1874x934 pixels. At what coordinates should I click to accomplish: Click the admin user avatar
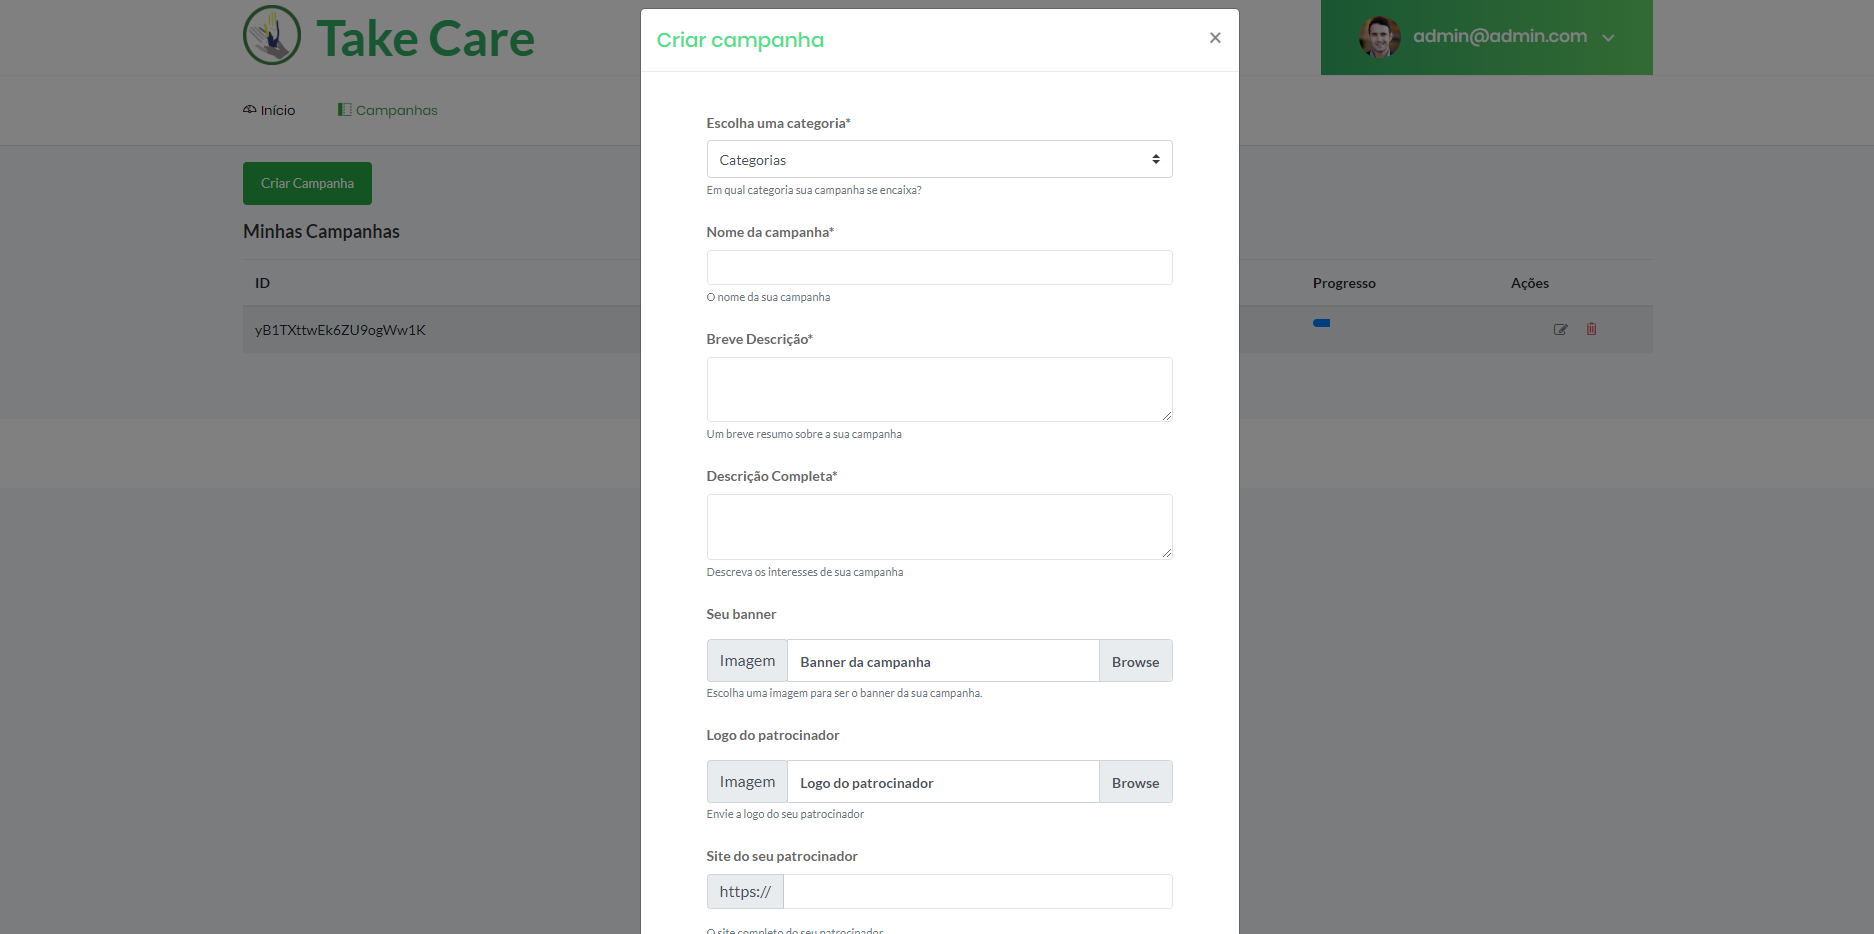click(1379, 37)
